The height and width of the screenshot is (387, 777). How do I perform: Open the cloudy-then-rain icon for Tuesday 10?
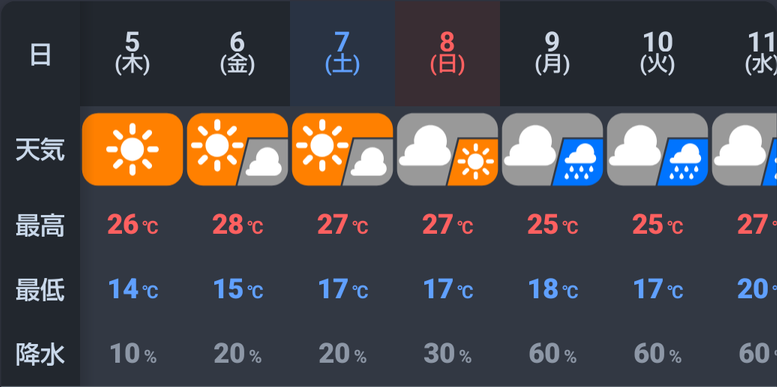[x=658, y=149]
